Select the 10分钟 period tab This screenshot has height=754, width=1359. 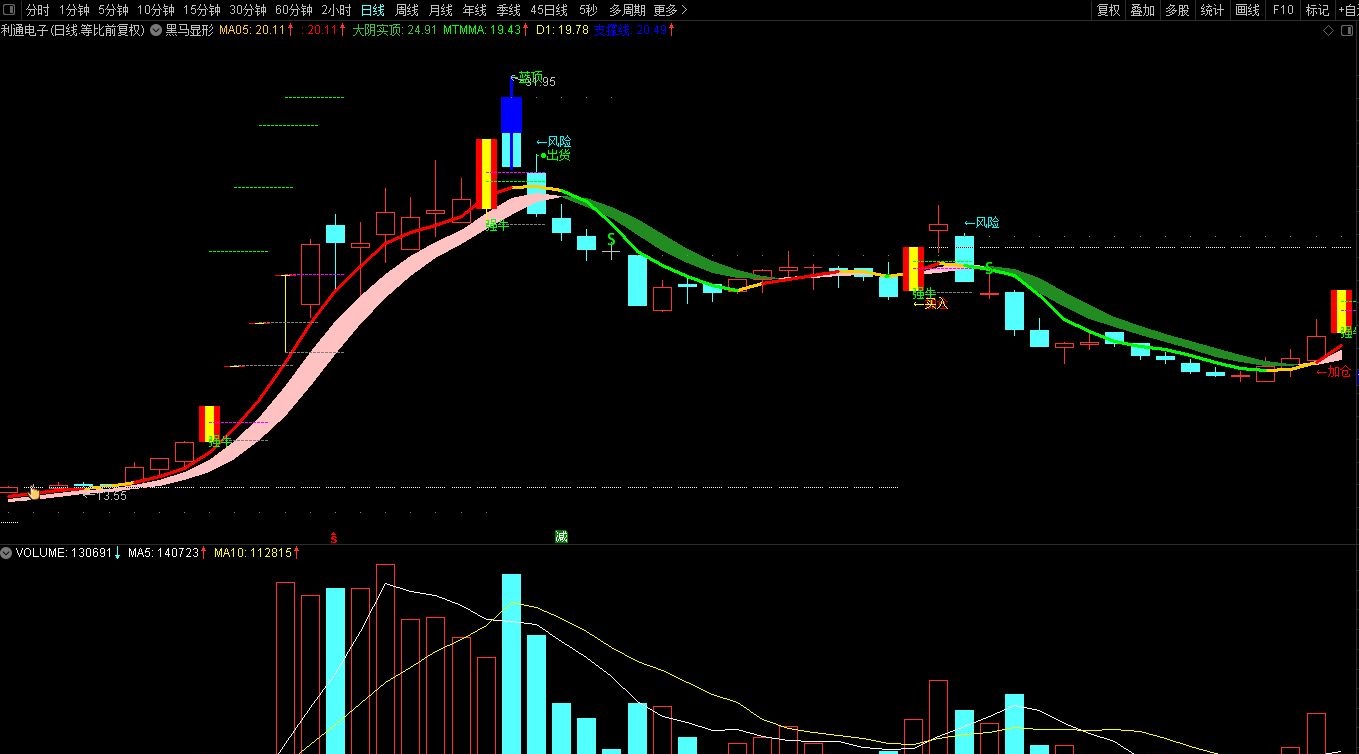(155, 10)
